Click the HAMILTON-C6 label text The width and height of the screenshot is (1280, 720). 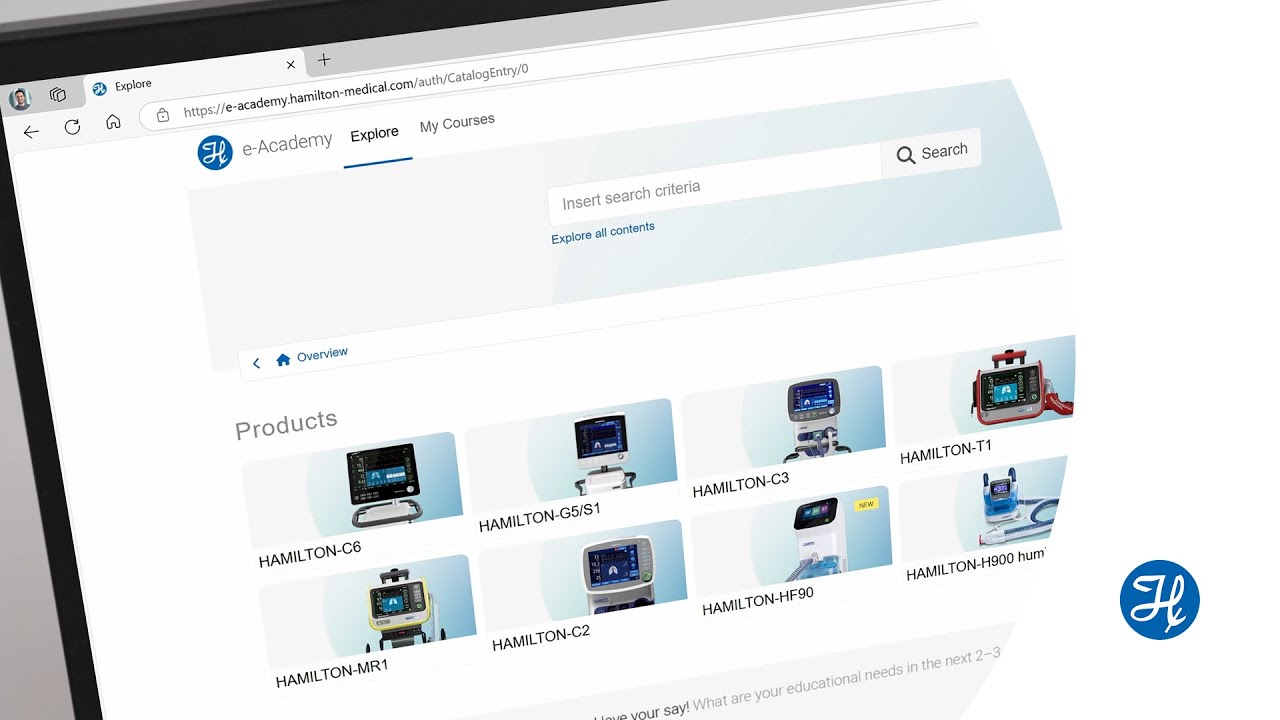pyautogui.click(x=310, y=554)
